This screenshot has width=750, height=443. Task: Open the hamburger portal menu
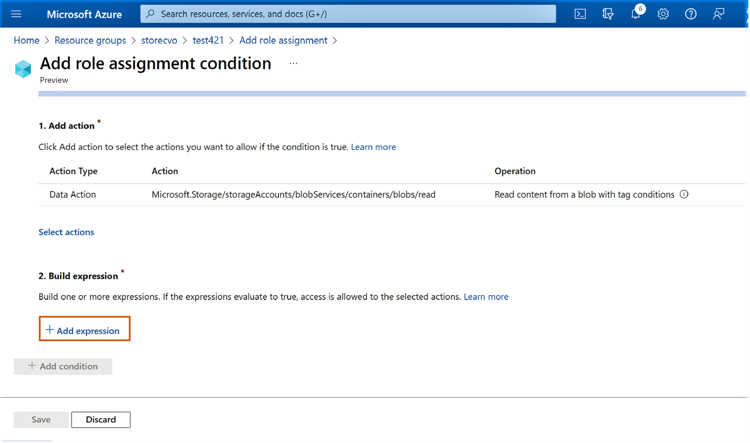click(x=16, y=14)
